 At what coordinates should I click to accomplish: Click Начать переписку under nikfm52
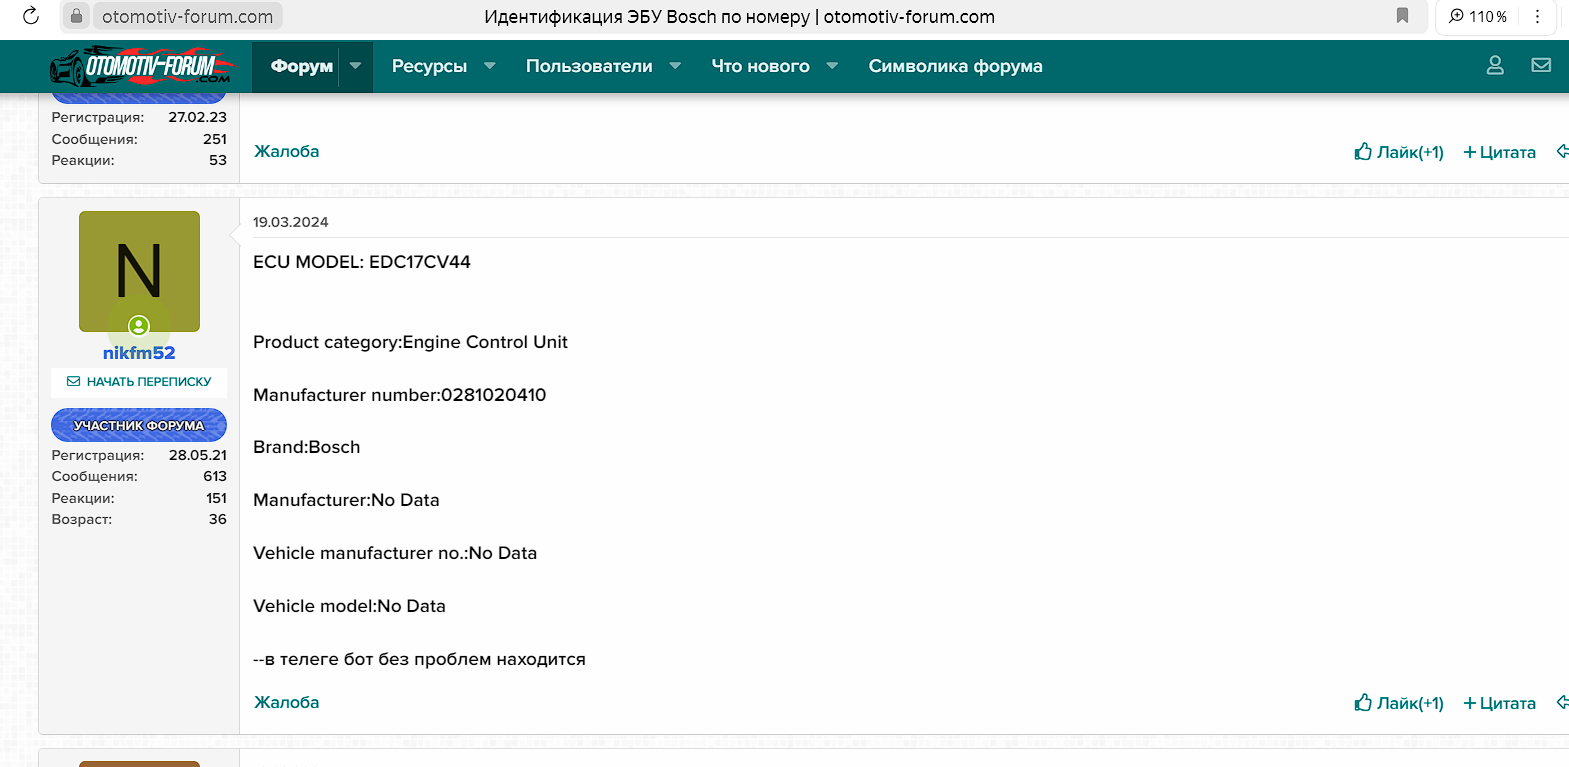click(139, 382)
